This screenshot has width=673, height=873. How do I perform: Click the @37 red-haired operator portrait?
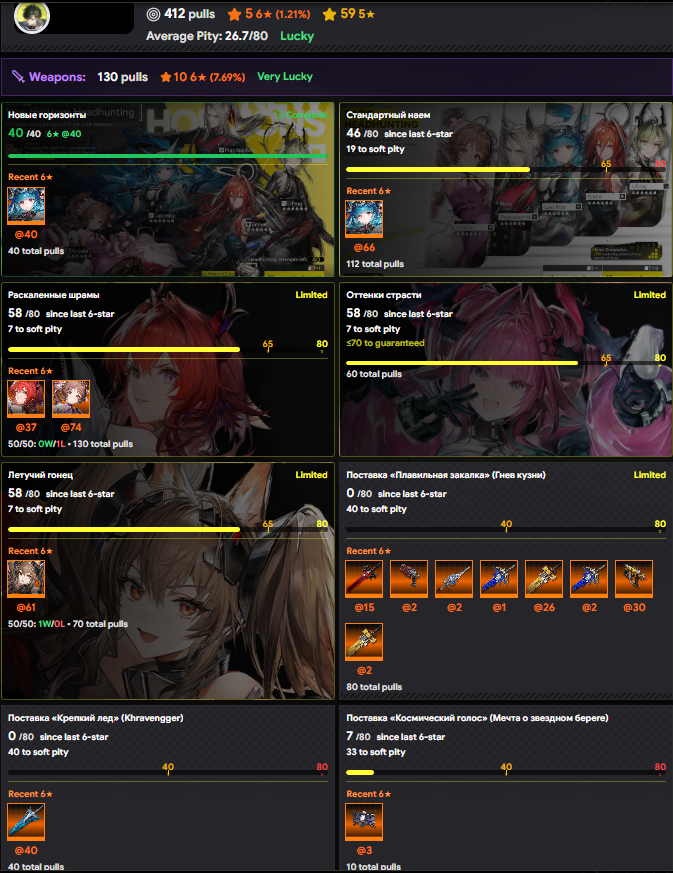pyautogui.click(x=26, y=399)
